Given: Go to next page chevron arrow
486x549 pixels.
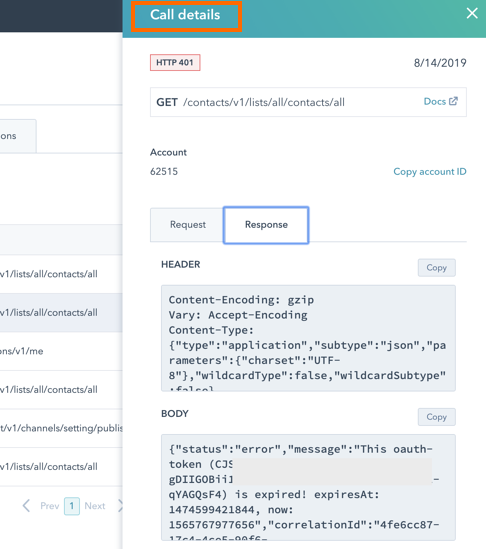Looking at the screenshot, I should (120, 506).
